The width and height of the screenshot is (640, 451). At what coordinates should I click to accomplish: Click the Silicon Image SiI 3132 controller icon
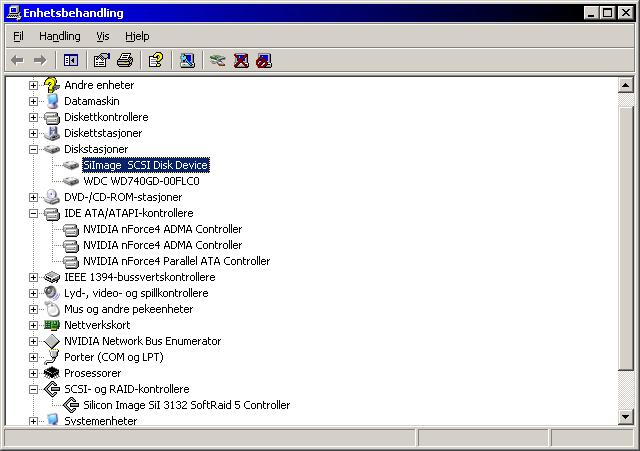(71, 405)
